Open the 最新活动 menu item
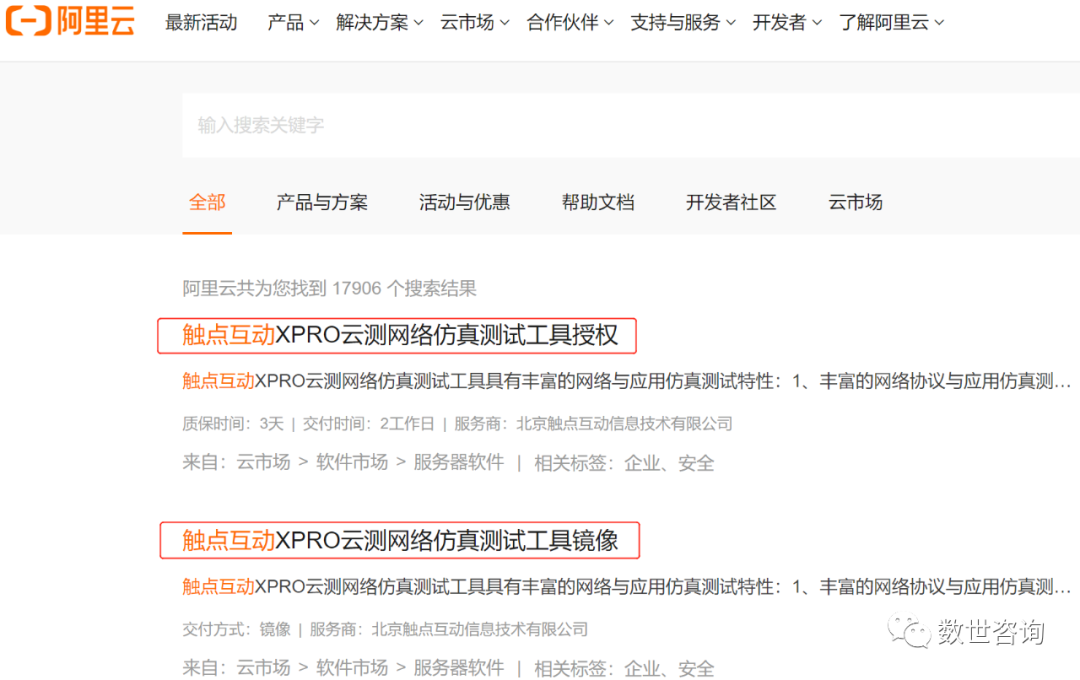The height and width of the screenshot is (680, 1080). 201,23
